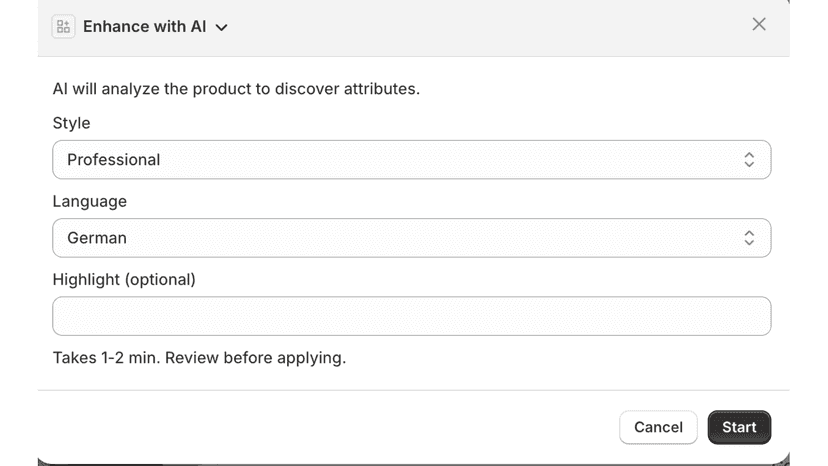This screenshot has width=828, height=466.
Task: Click the 'Enhance with AI' title text
Action: click(145, 26)
